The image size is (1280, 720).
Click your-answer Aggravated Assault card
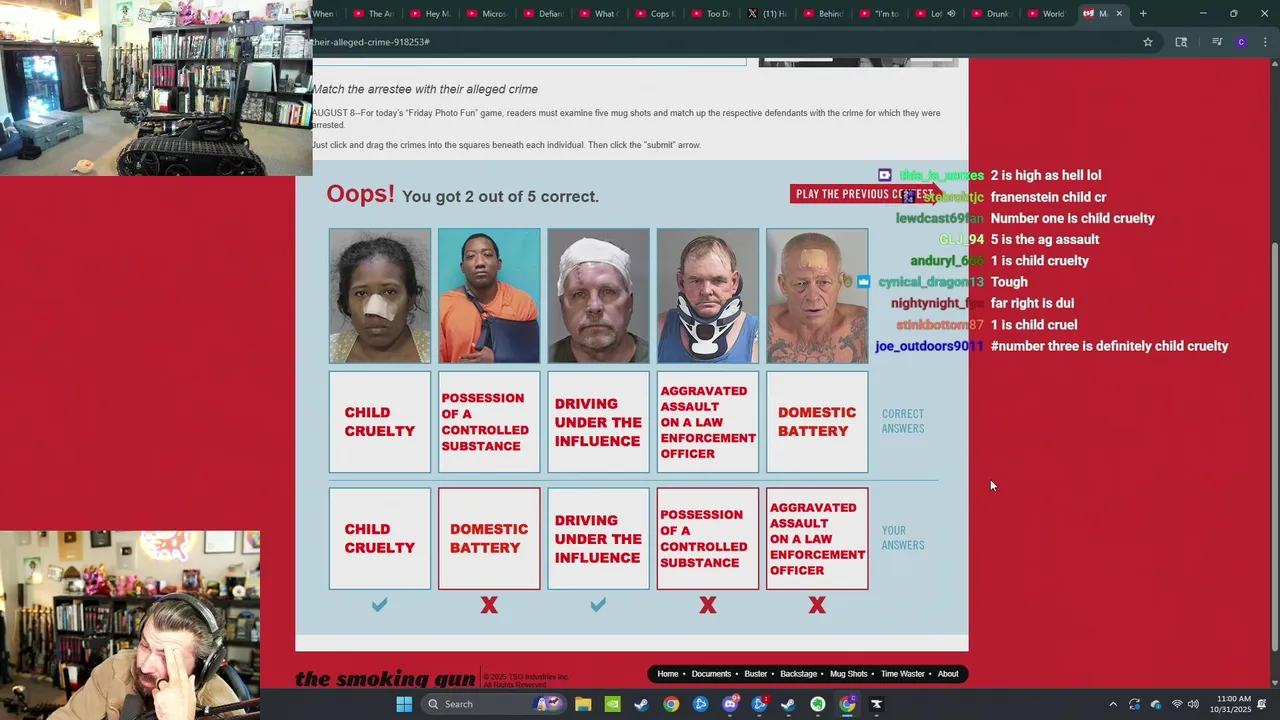click(x=817, y=539)
